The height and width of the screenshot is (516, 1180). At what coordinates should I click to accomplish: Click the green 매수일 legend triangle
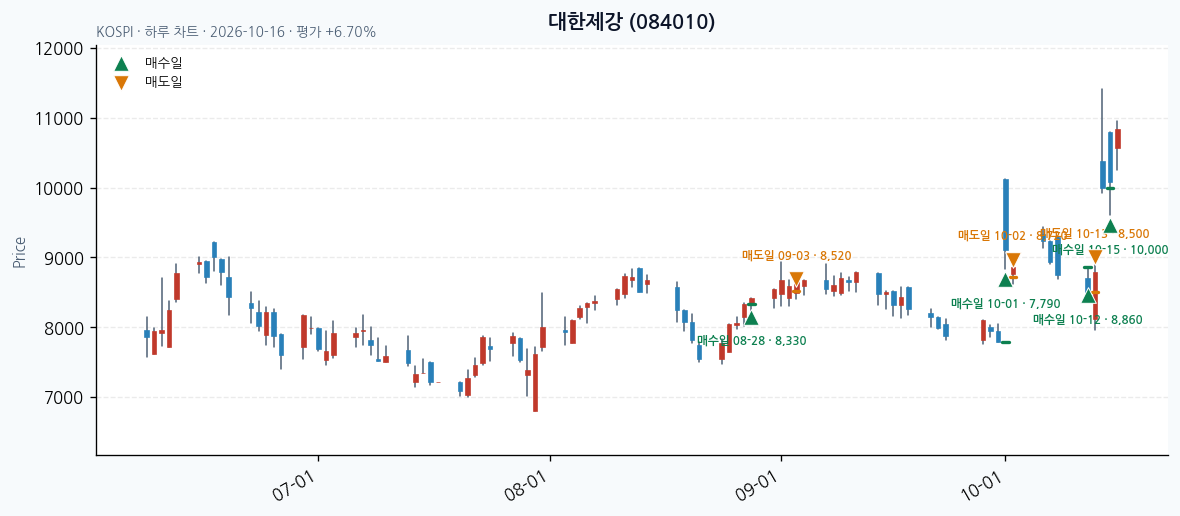tap(121, 64)
